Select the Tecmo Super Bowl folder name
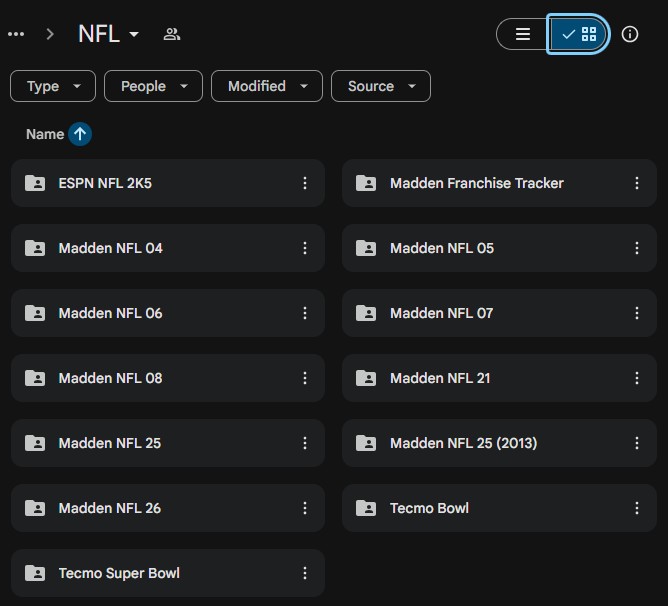This screenshot has height=606, width=668. point(119,573)
